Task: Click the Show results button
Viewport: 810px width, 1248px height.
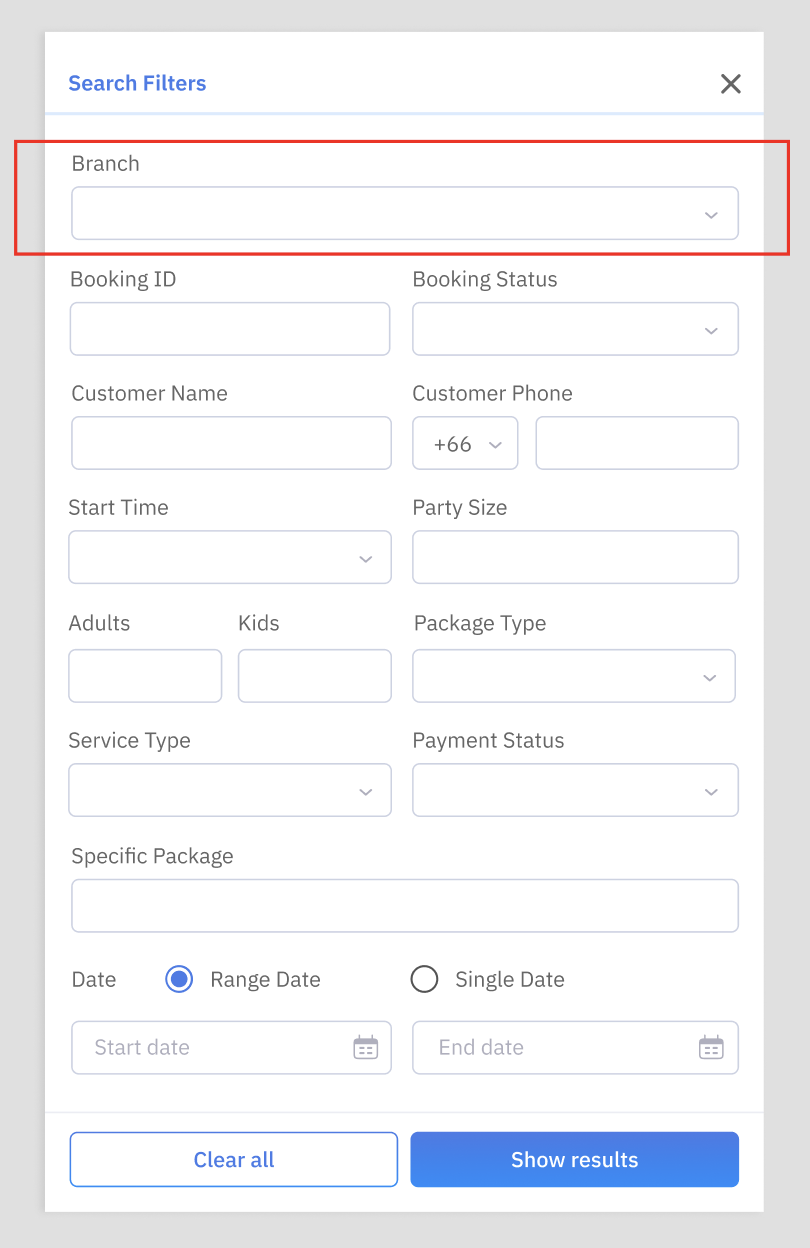Action: pyautogui.click(x=574, y=1159)
